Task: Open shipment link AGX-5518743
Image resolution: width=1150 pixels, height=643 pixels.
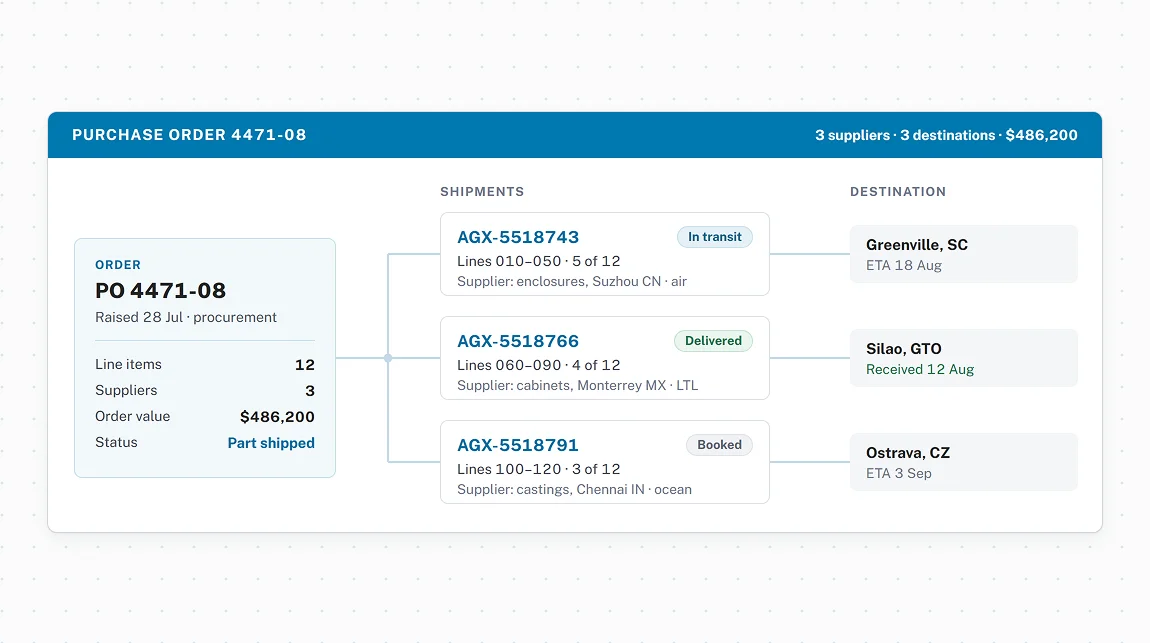Action: point(518,237)
